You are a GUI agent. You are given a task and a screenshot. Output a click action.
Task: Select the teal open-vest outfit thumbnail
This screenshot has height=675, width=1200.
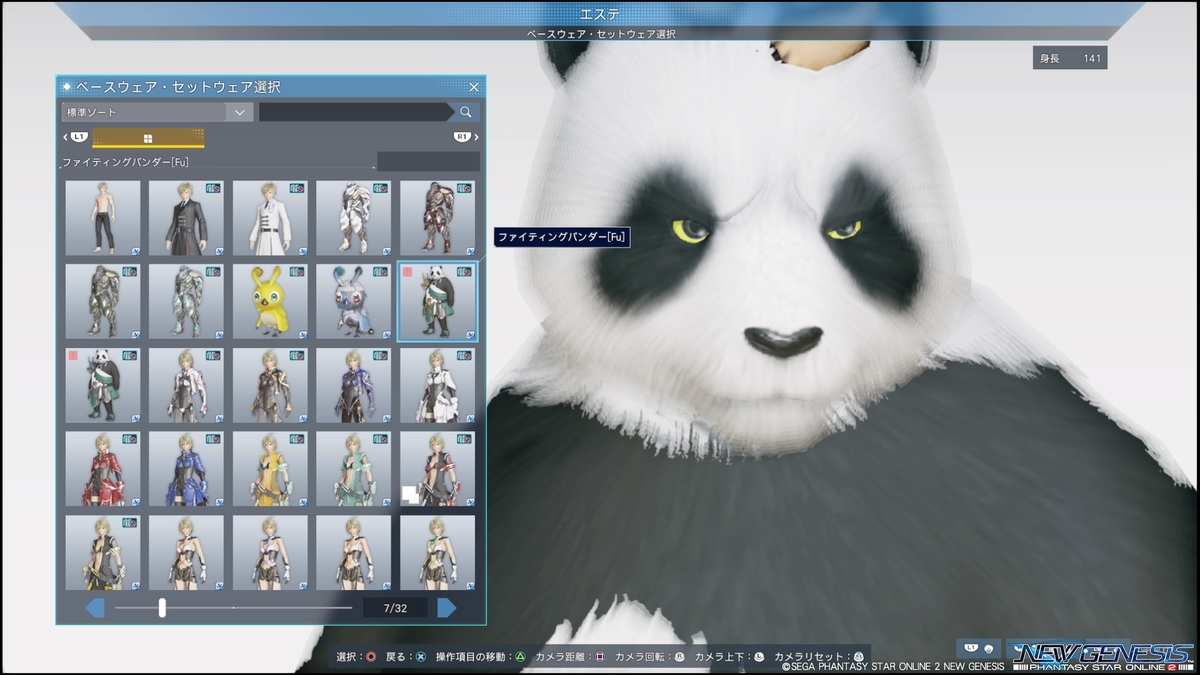[354, 469]
